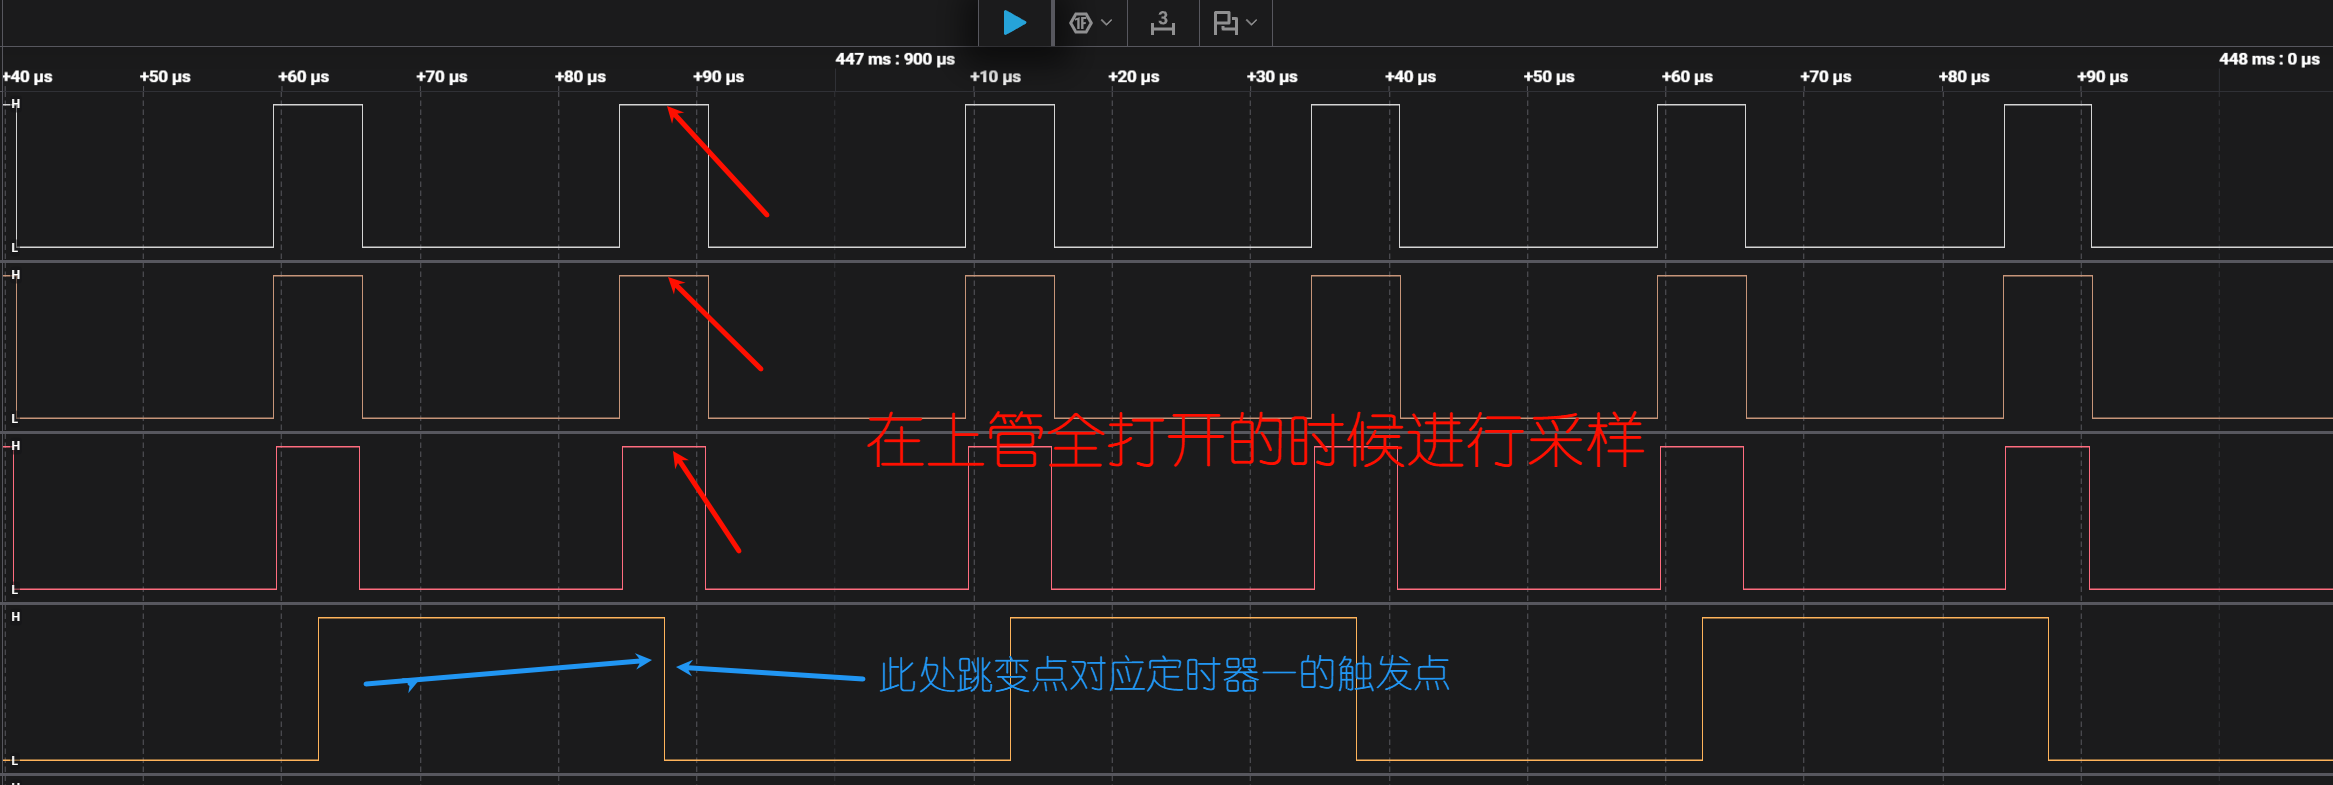Click the 448 ms : 0 µs timeline label
This screenshot has height=785, width=2333.
[2268, 59]
